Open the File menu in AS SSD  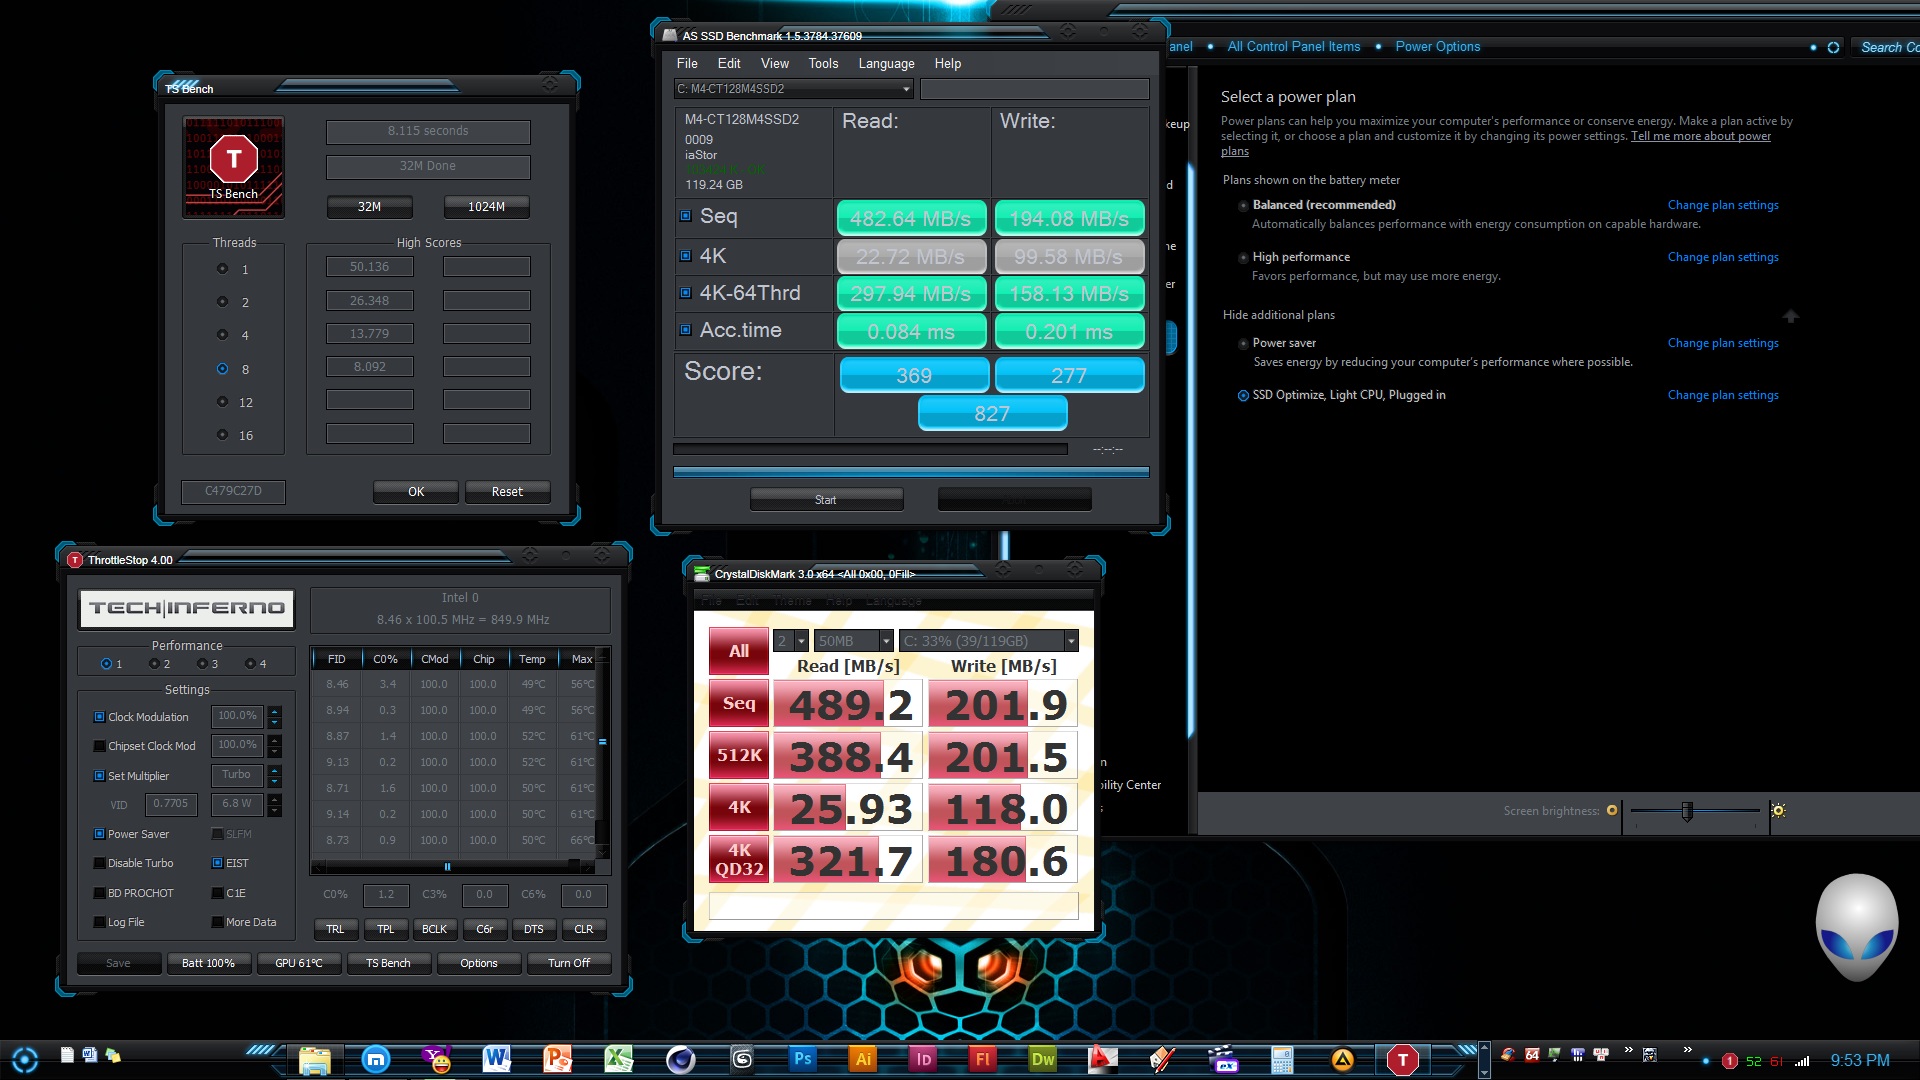pos(687,63)
